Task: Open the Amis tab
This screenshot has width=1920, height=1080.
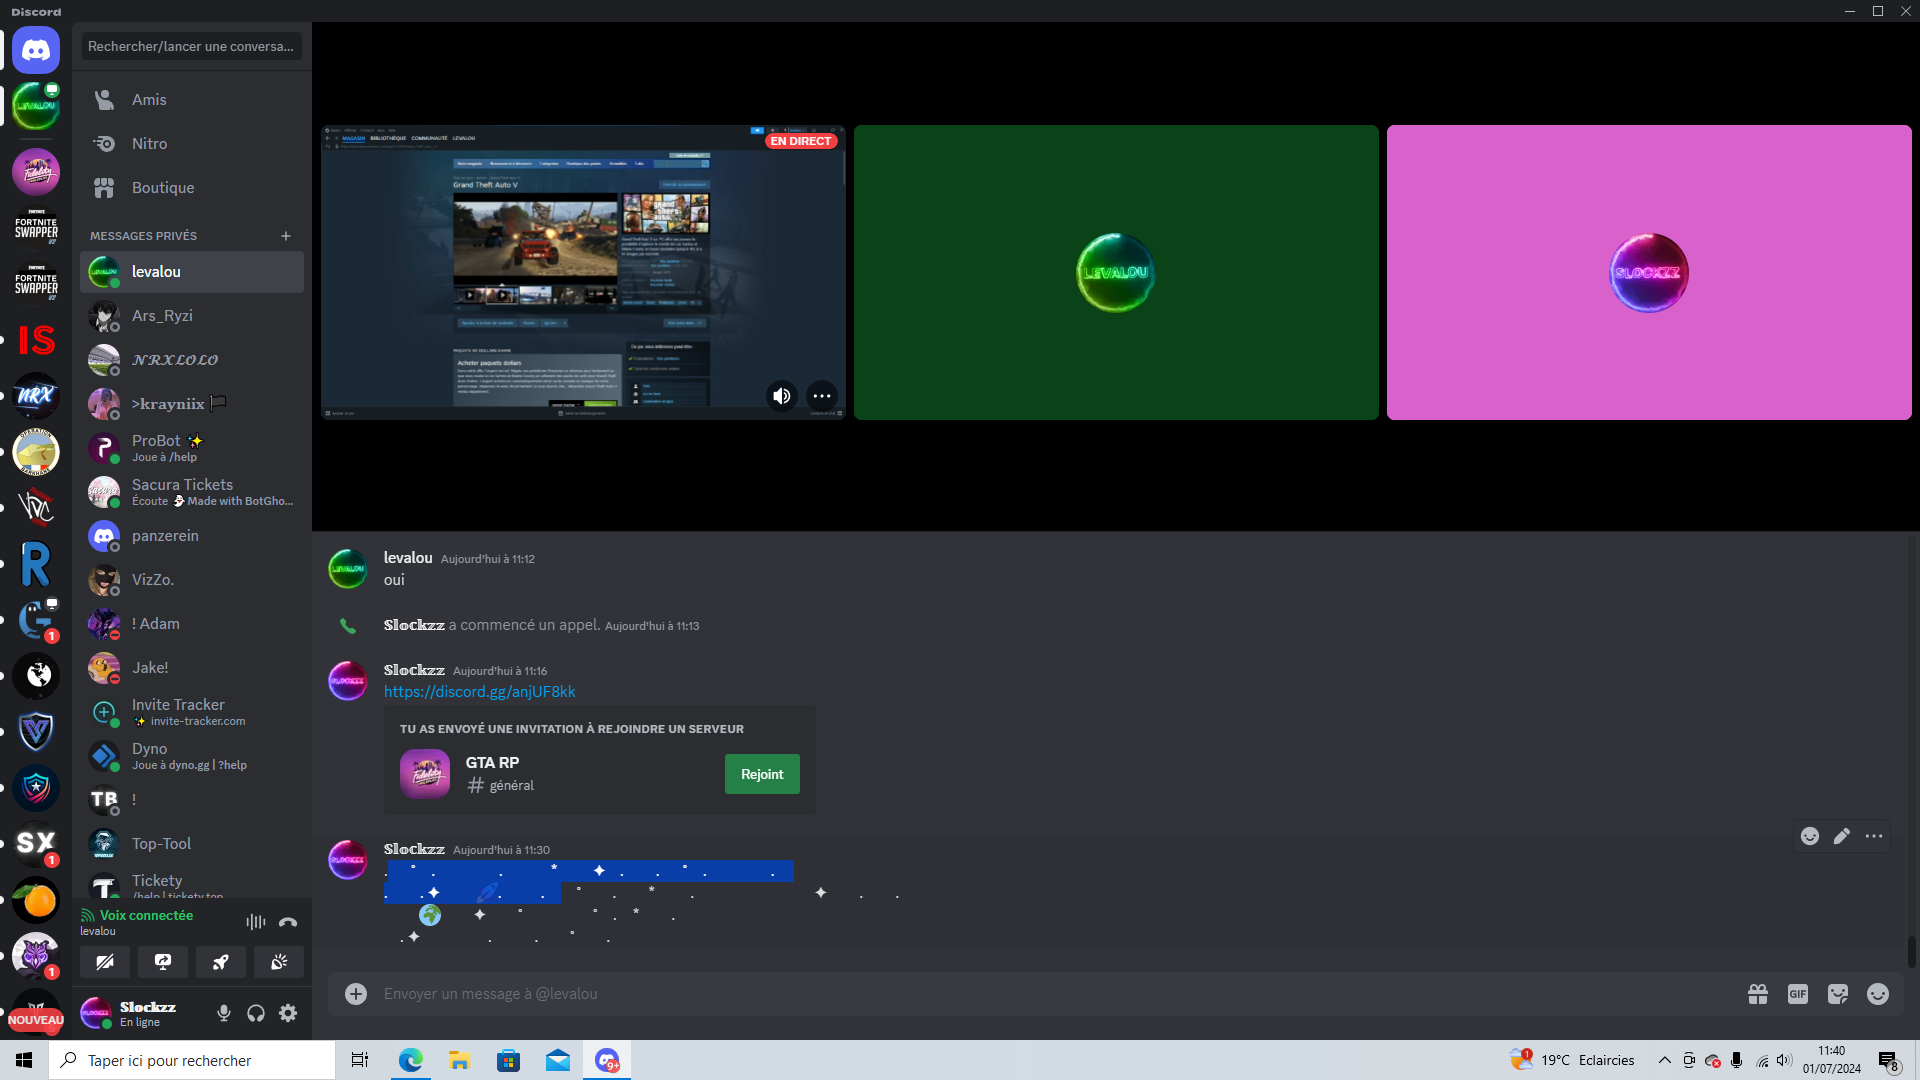Action: [192, 100]
